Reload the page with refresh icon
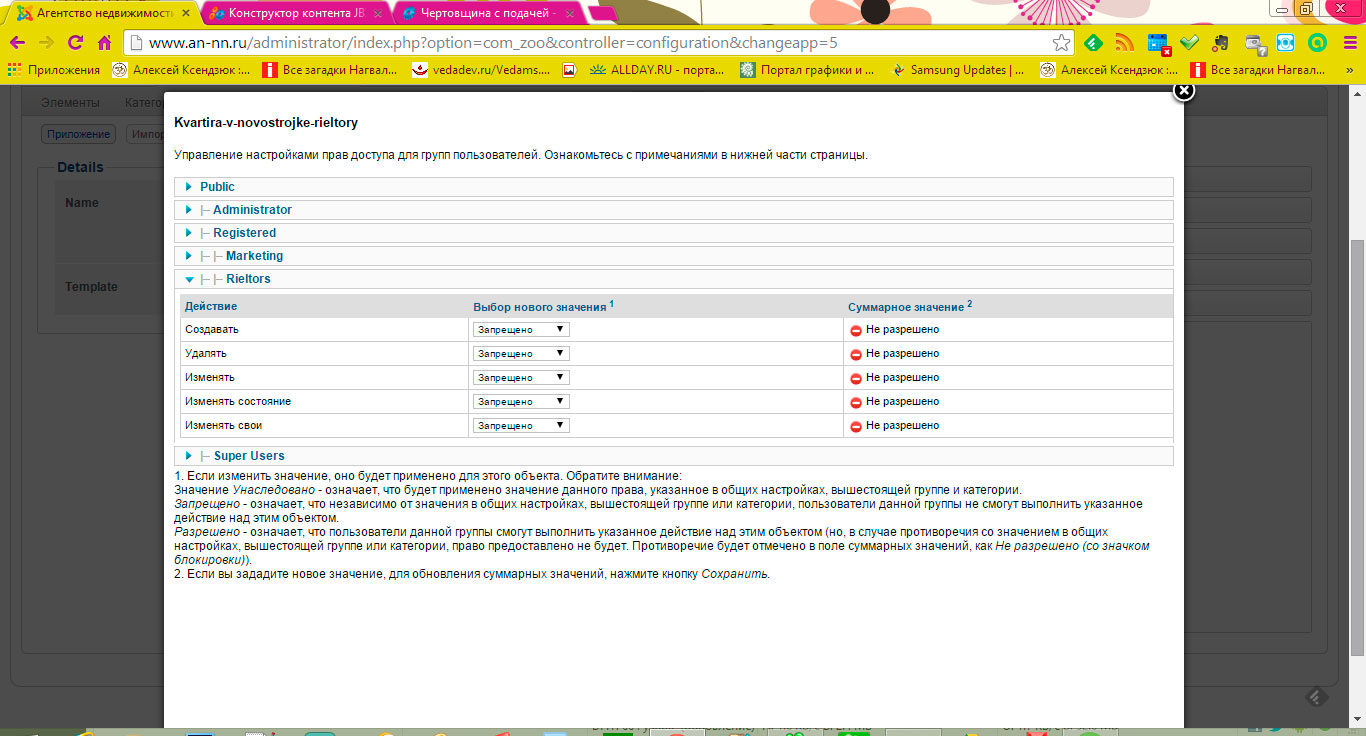 [75, 43]
